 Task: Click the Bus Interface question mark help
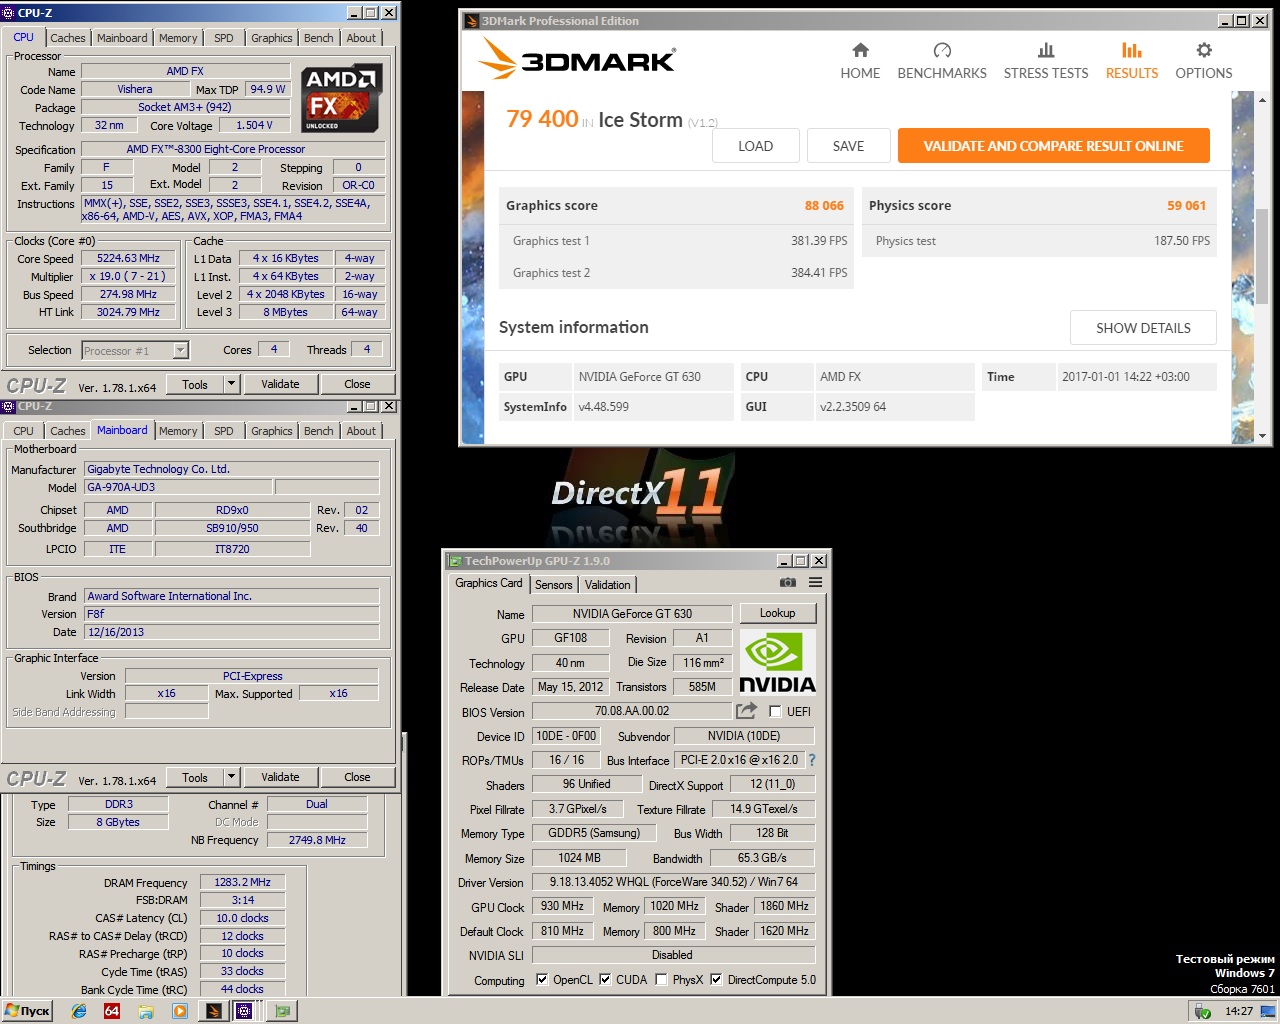tap(812, 760)
